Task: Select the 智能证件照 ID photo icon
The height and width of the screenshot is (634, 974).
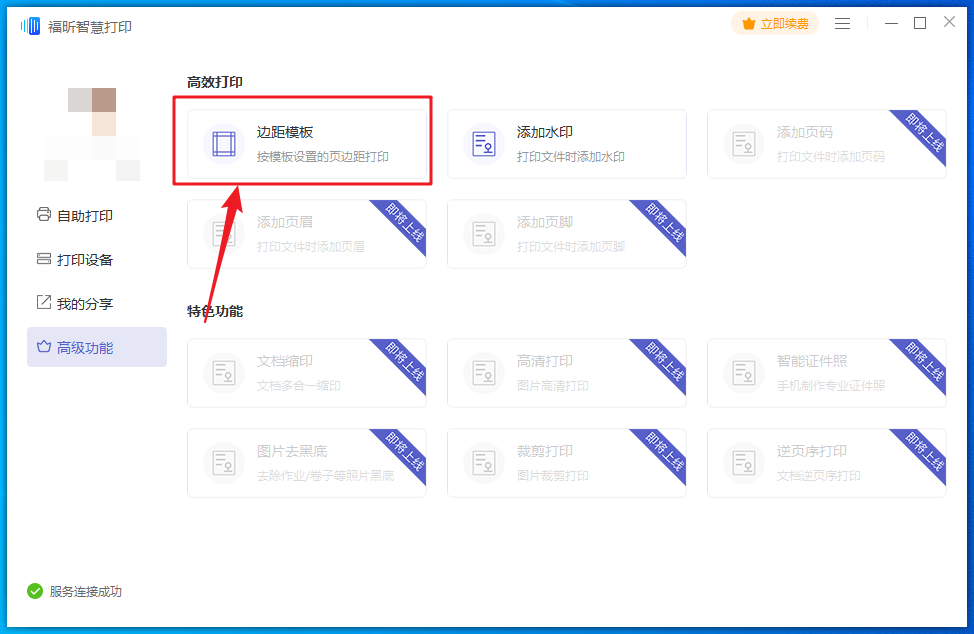Action: point(744,373)
